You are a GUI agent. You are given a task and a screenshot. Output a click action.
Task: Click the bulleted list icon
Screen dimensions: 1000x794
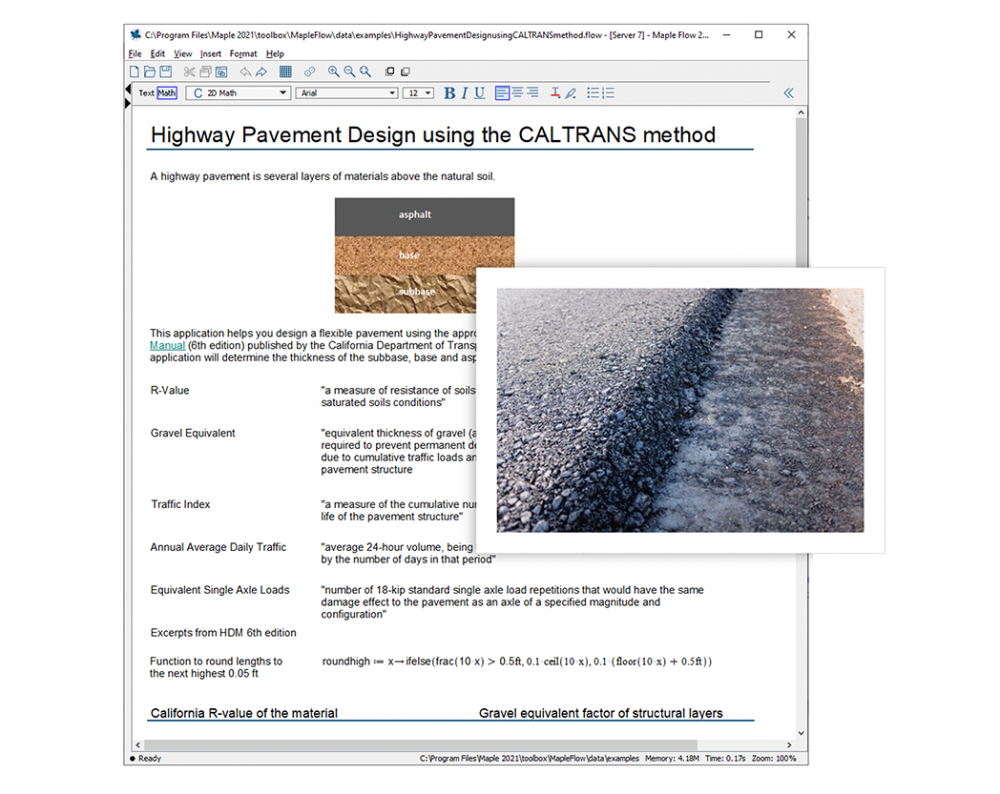(593, 93)
